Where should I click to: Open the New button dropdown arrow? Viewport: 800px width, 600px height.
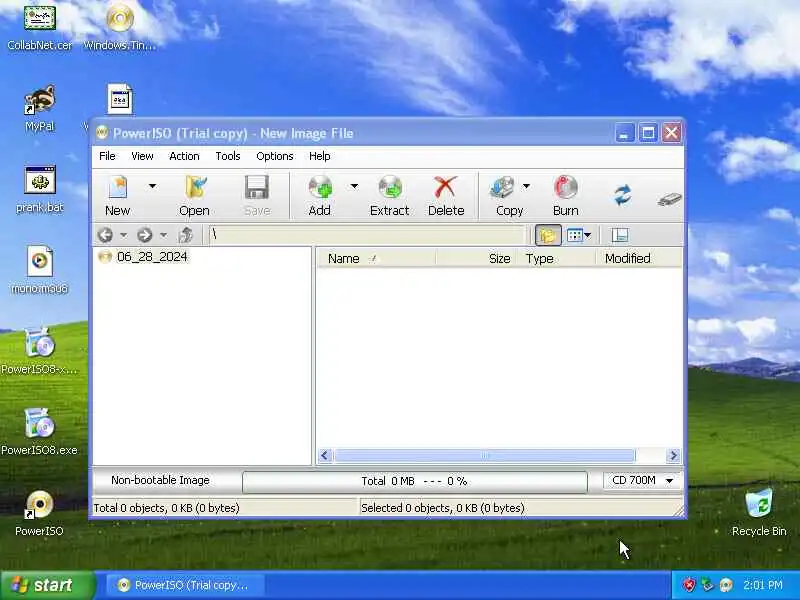[152, 186]
